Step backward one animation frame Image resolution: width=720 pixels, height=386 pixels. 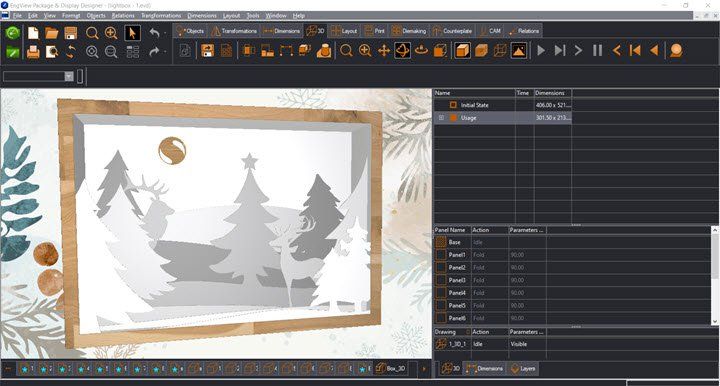[x=616, y=50]
